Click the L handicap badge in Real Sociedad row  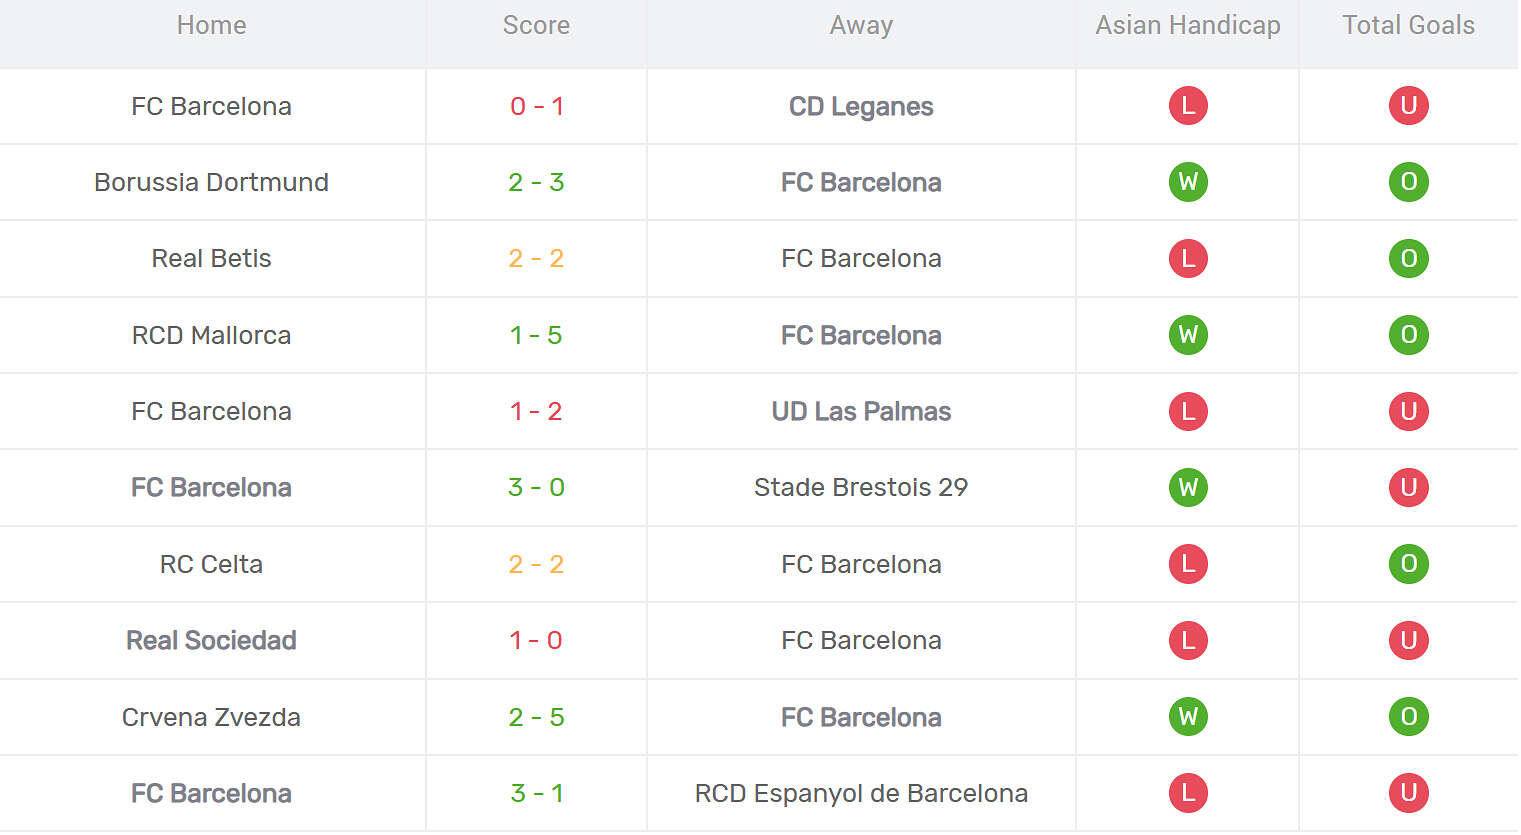point(1188,640)
